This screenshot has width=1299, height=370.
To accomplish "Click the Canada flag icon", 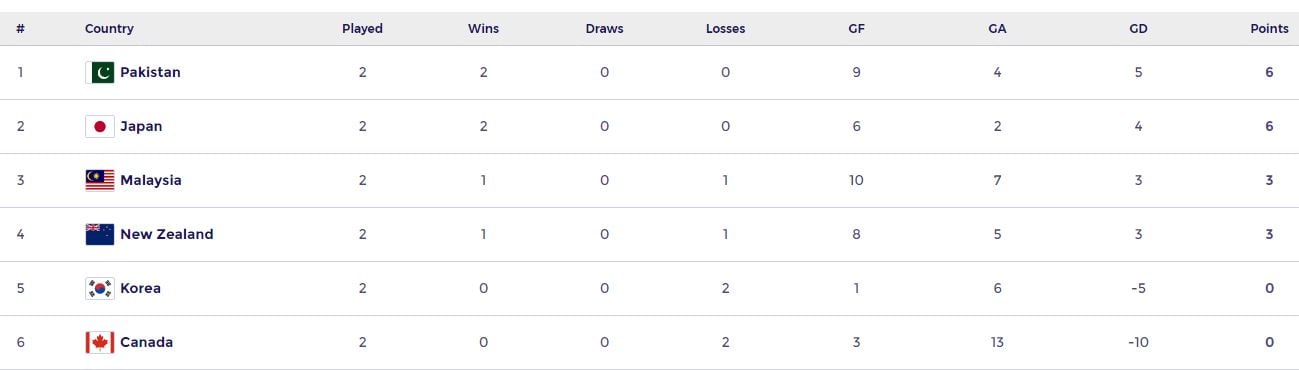I will (100, 342).
